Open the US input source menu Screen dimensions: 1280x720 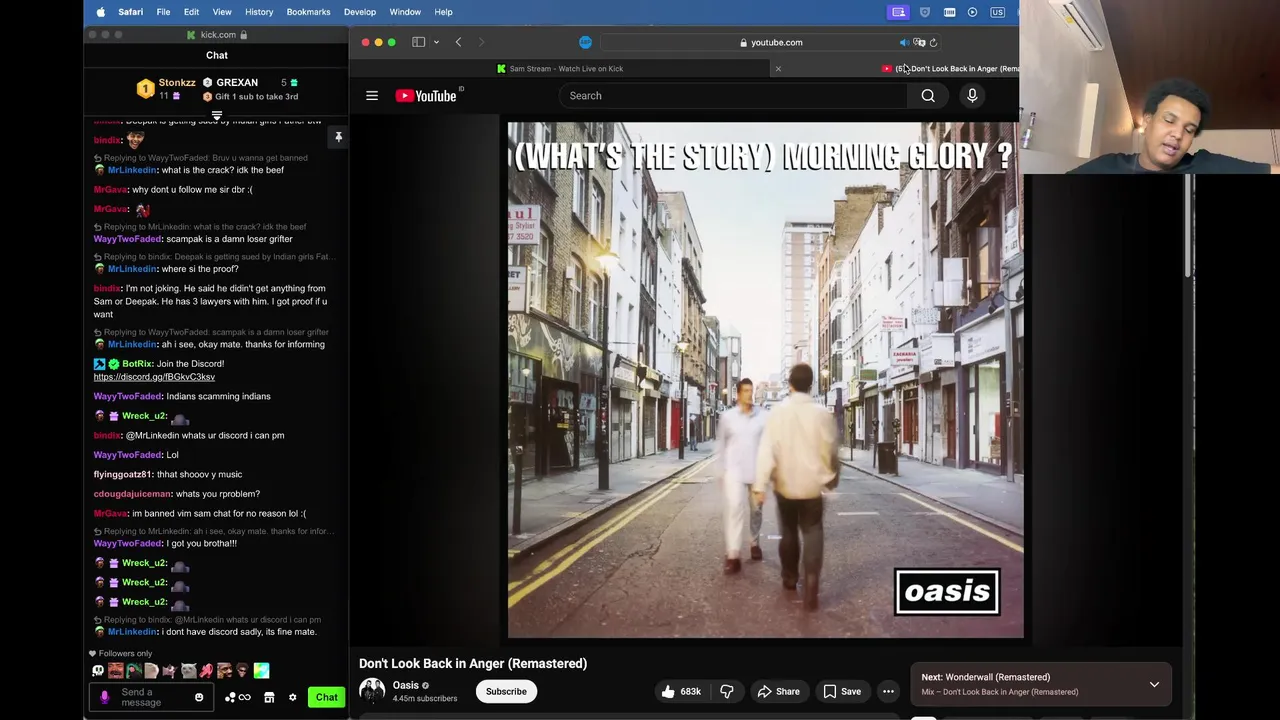997,12
